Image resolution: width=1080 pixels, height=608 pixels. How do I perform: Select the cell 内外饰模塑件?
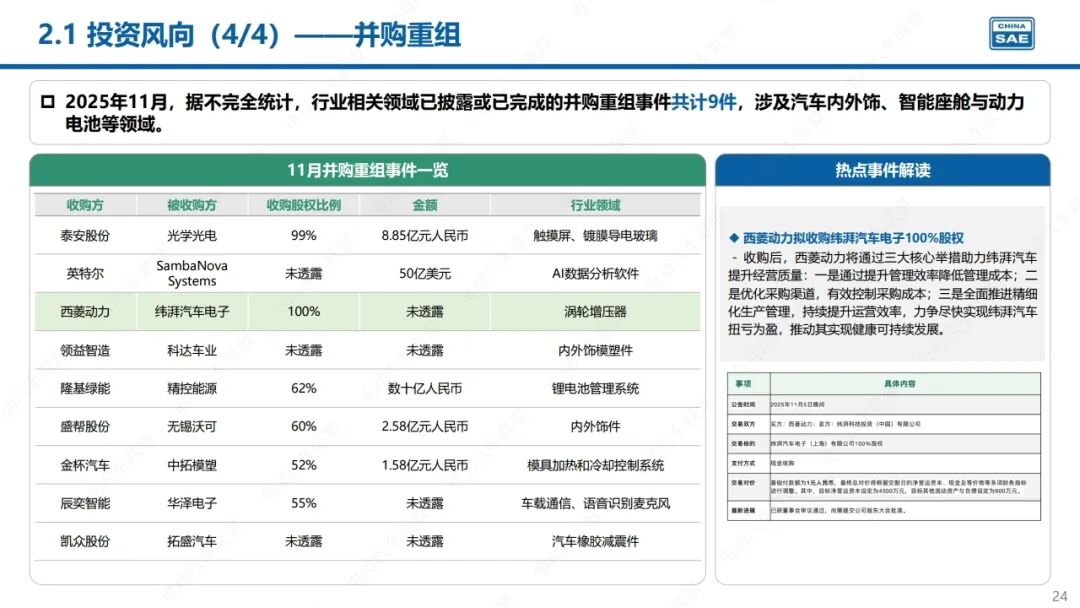(x=595, y=350)
